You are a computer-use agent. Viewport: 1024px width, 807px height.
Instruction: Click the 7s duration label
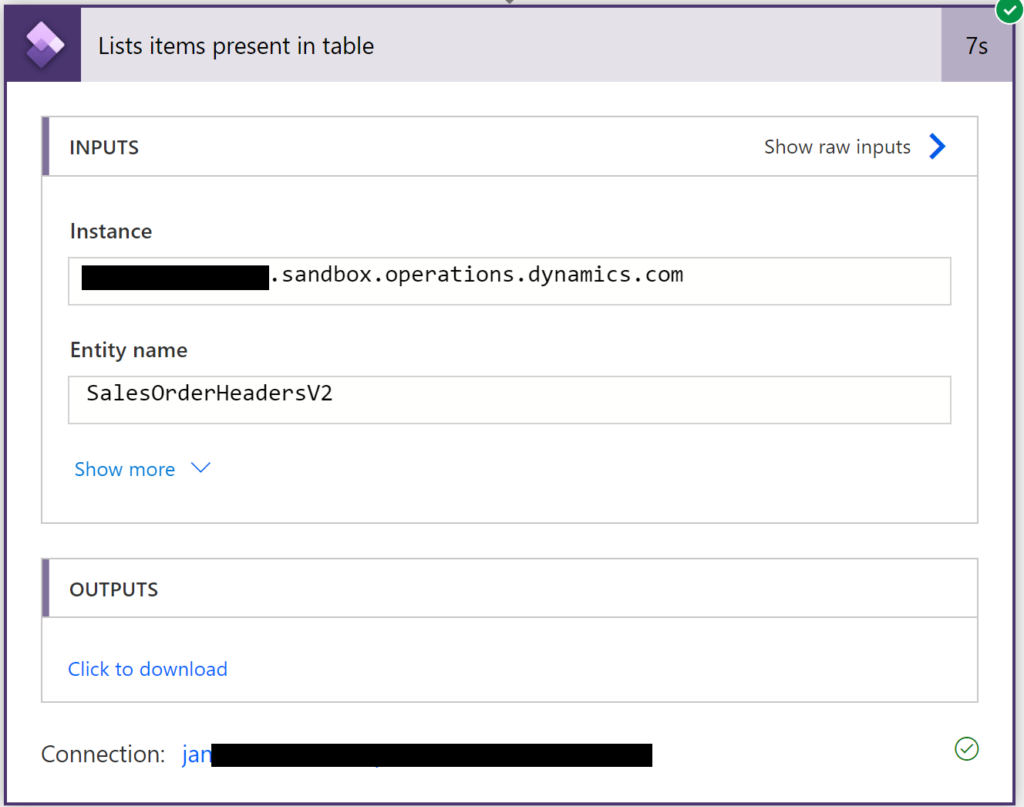976,46
